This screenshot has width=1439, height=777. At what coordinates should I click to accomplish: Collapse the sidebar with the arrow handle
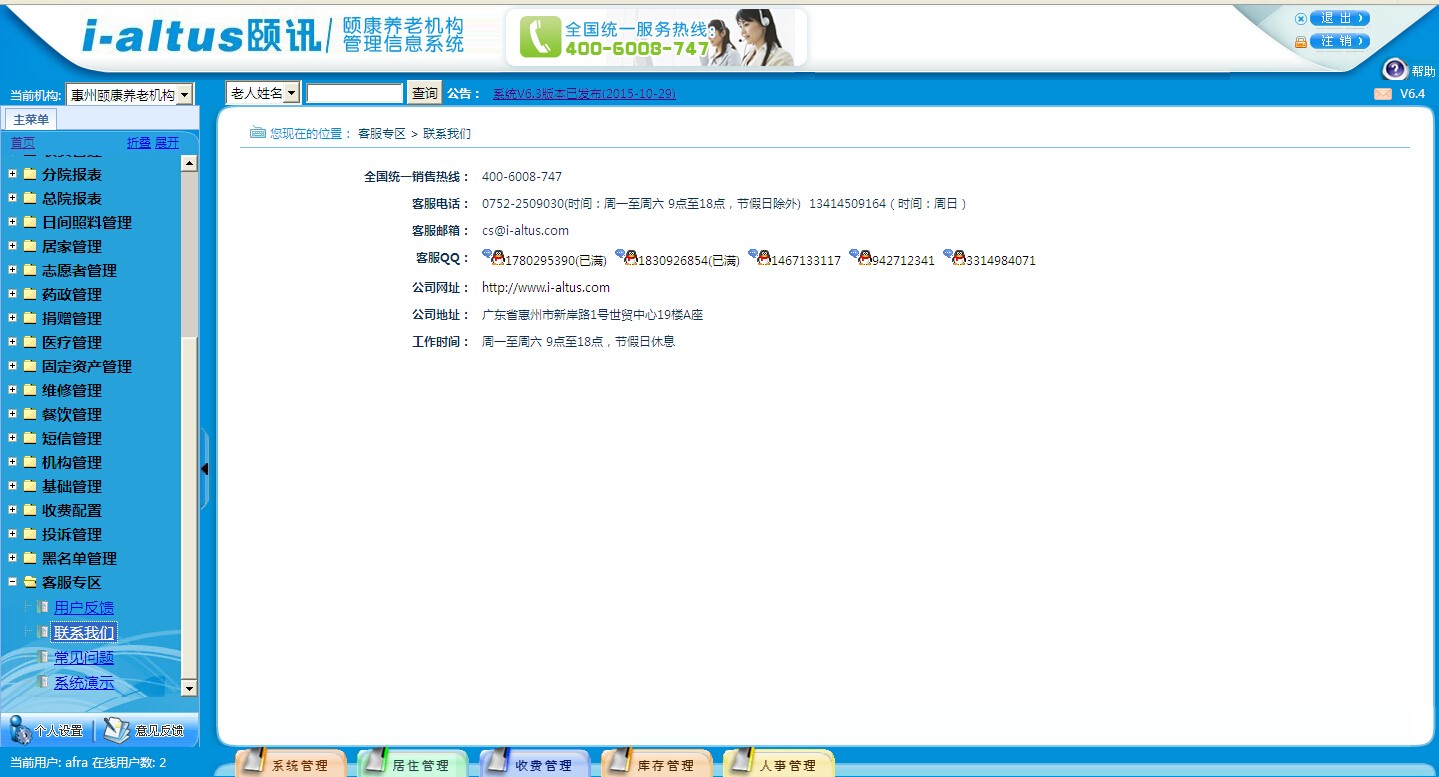point(204,468)
